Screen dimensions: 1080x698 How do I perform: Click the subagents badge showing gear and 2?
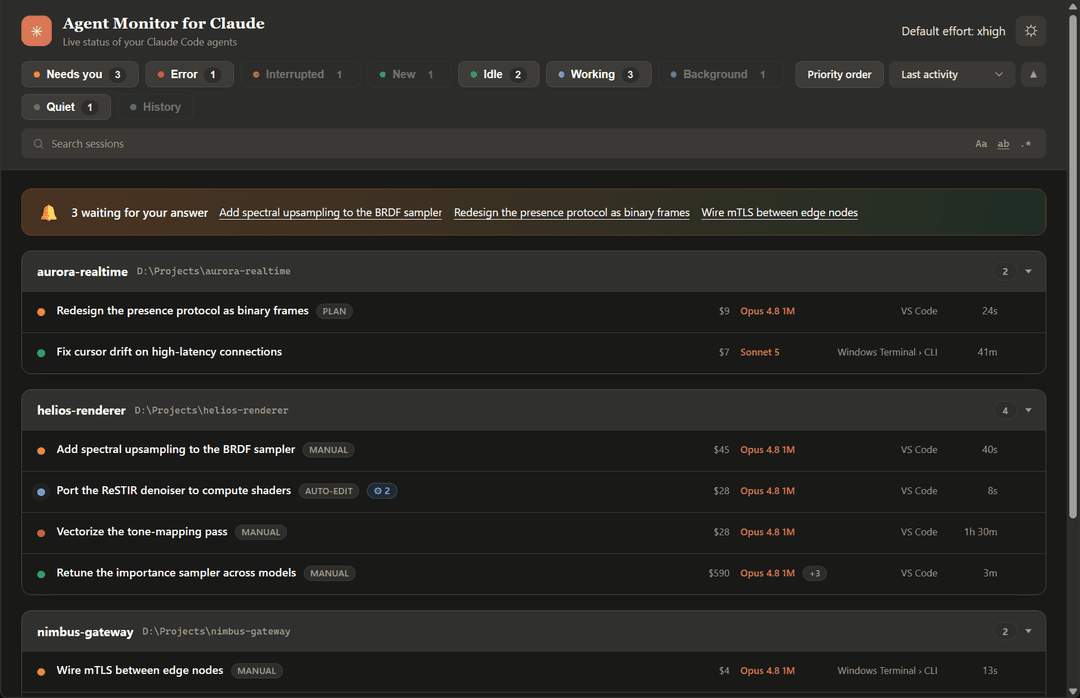[382, 491]
